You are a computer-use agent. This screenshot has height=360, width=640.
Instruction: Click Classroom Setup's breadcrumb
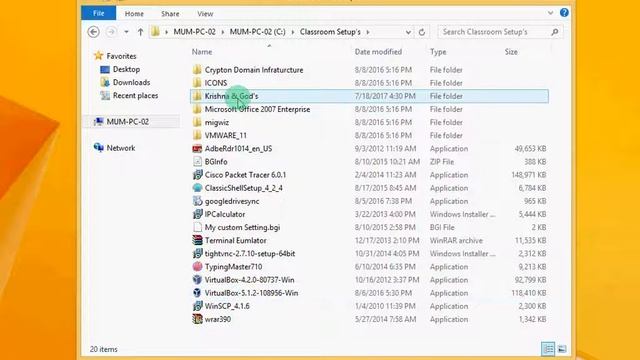[330, 32]
